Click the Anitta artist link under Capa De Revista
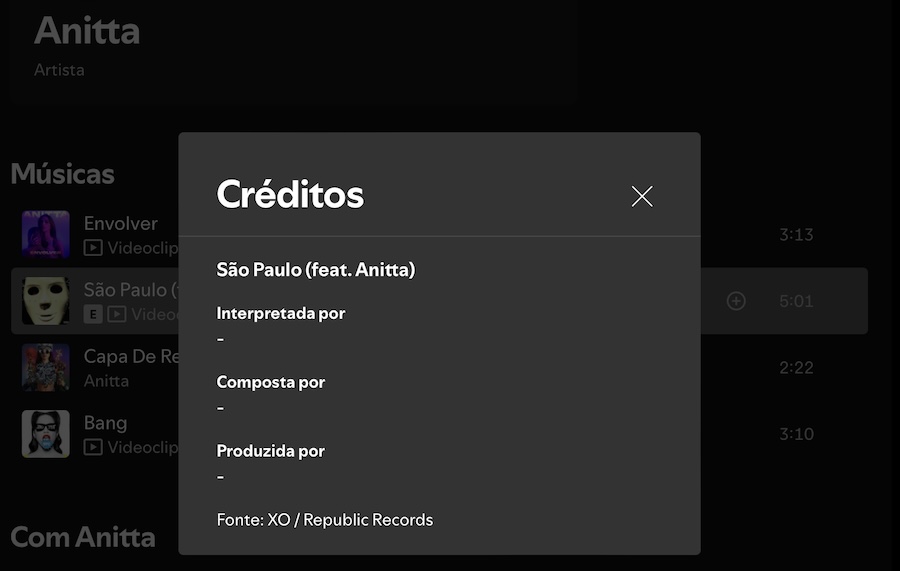 pos(106,381)
